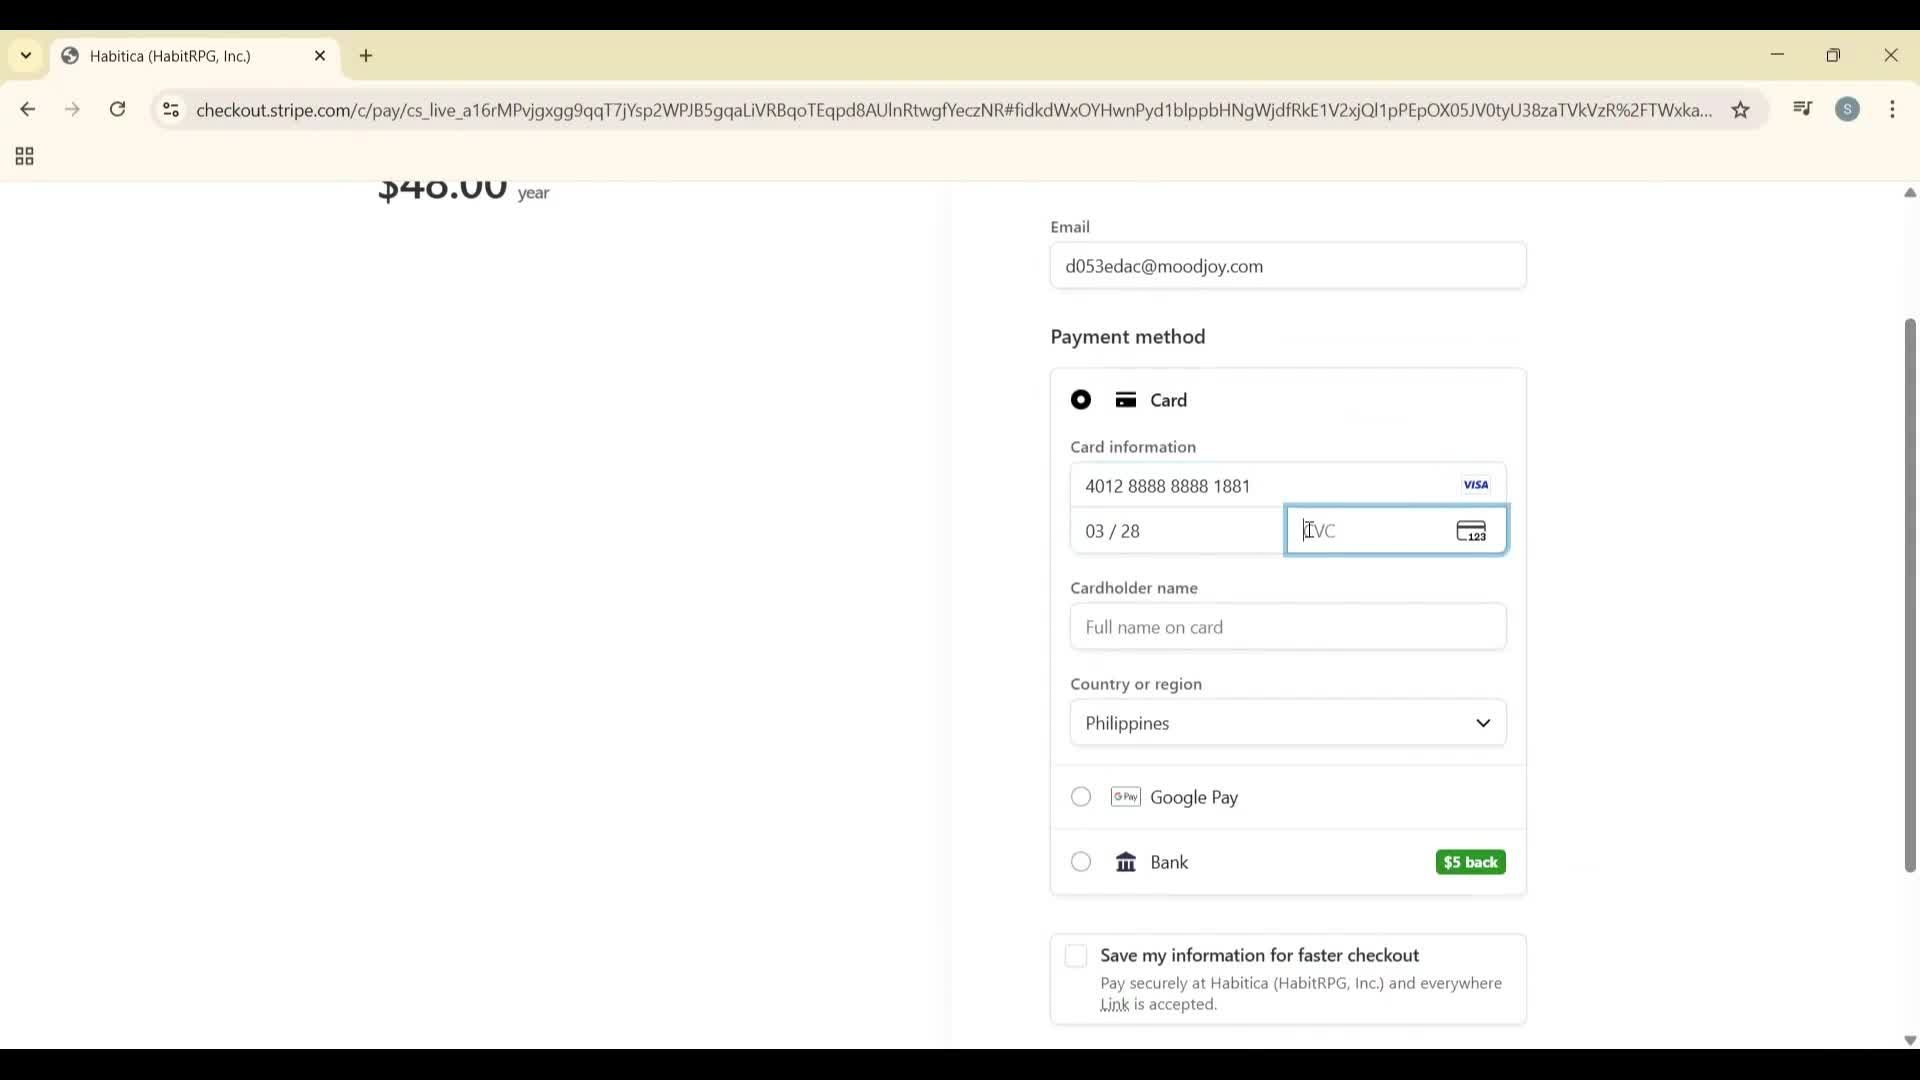Click the VISA badge in card number field

click(1476, 484)
